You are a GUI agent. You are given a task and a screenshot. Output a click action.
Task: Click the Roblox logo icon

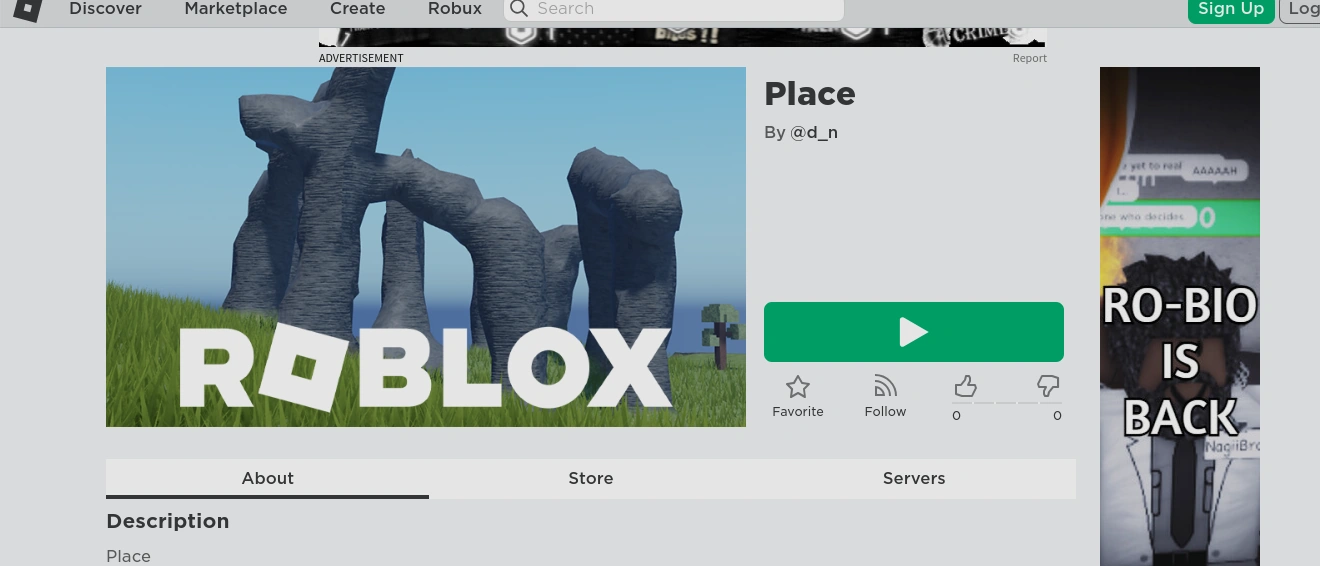point(28,9)
